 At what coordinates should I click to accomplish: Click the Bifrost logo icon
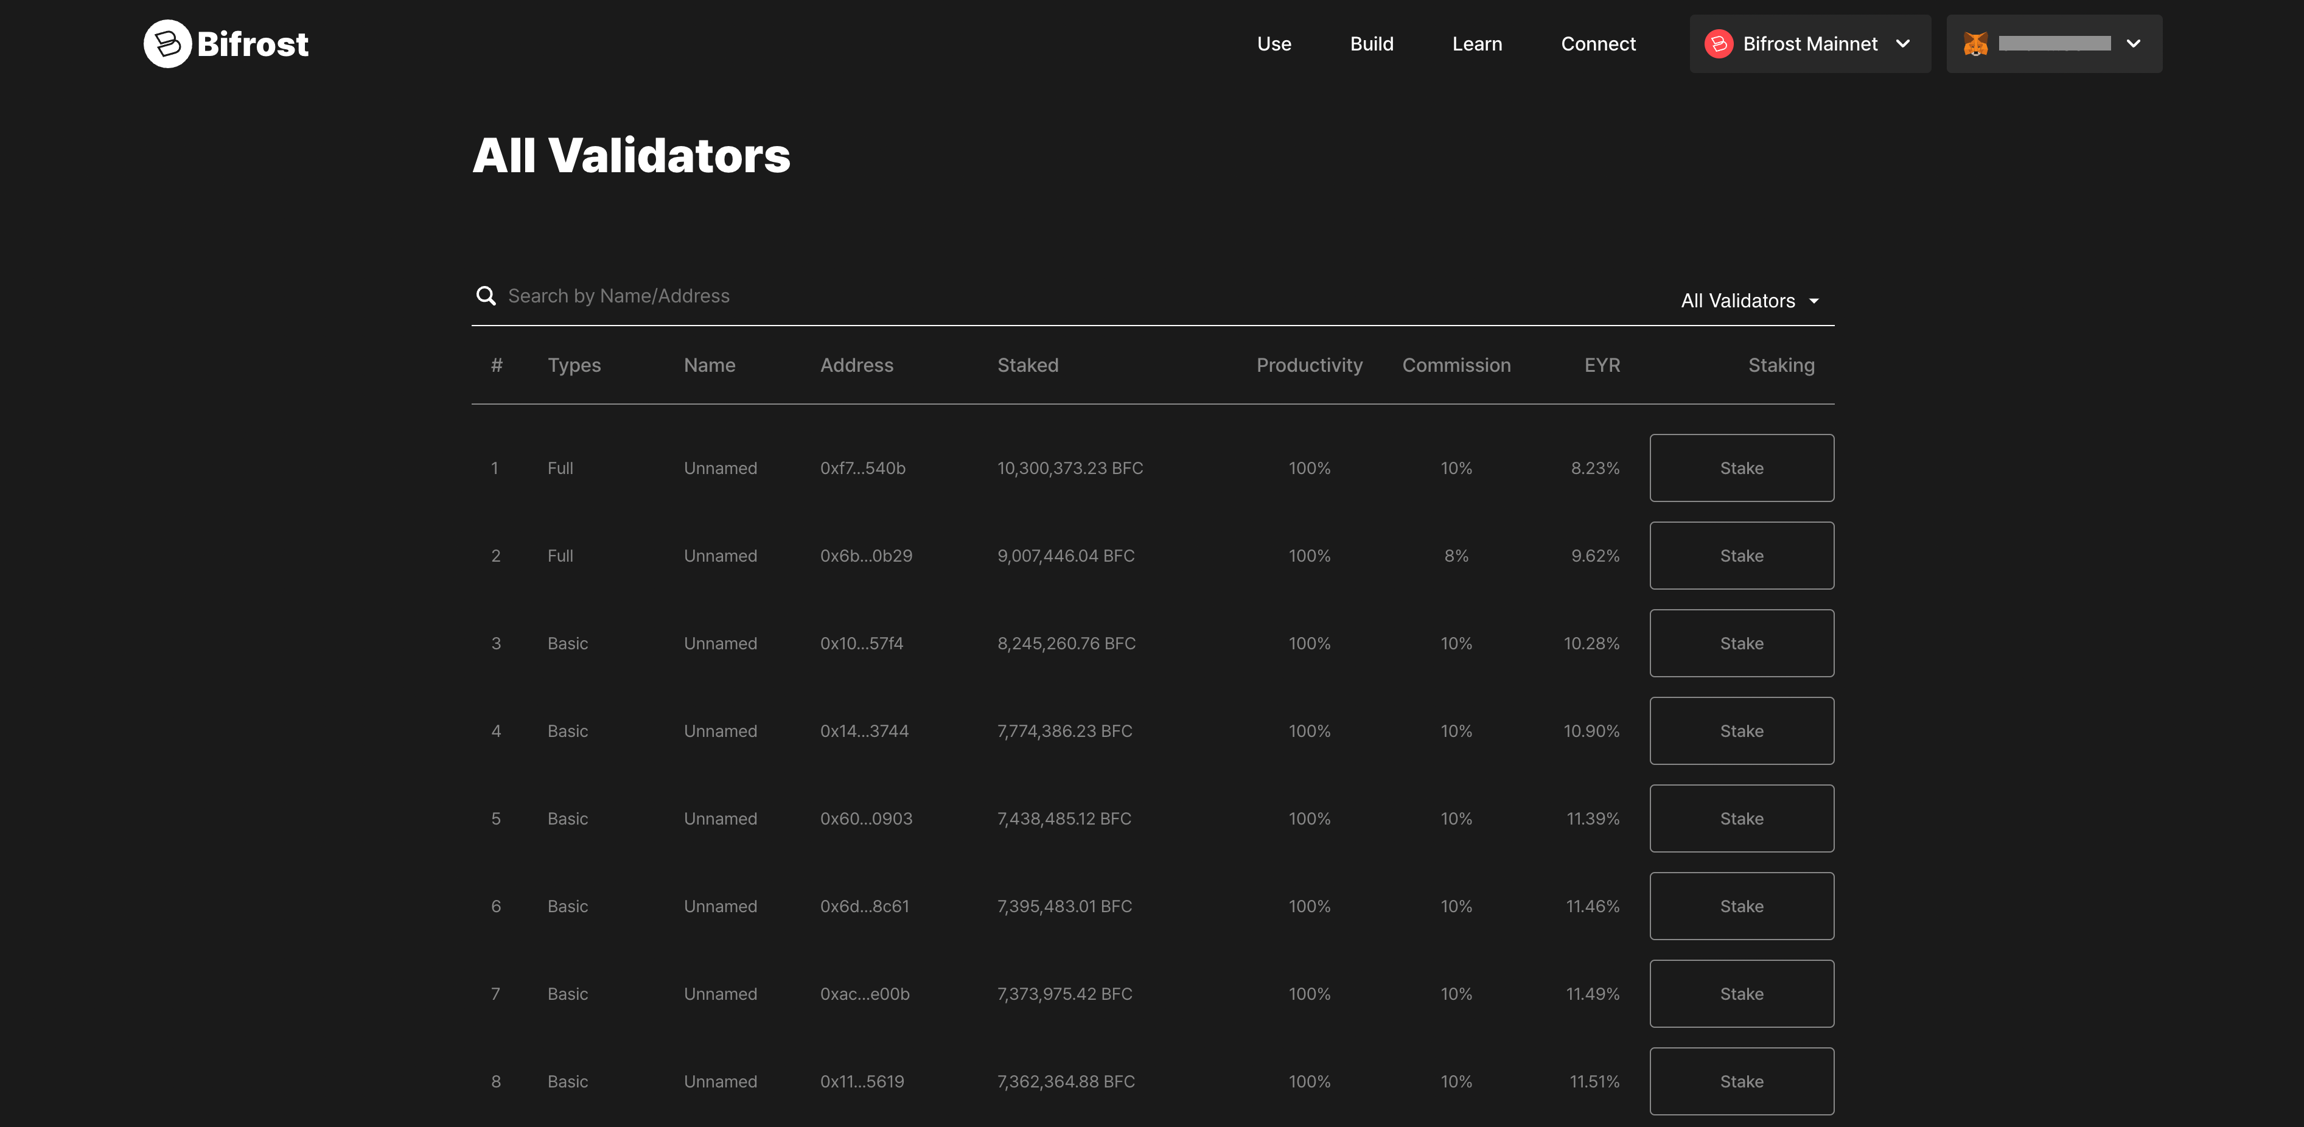(x=167, y=44)
